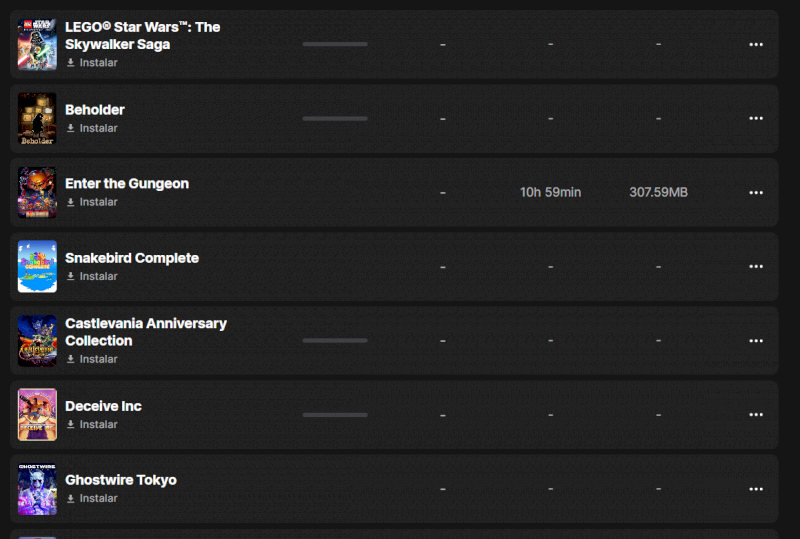Screen dimensions: 800x539
Task: Open three-dot menu for Beholder
Action: [756, 118]
